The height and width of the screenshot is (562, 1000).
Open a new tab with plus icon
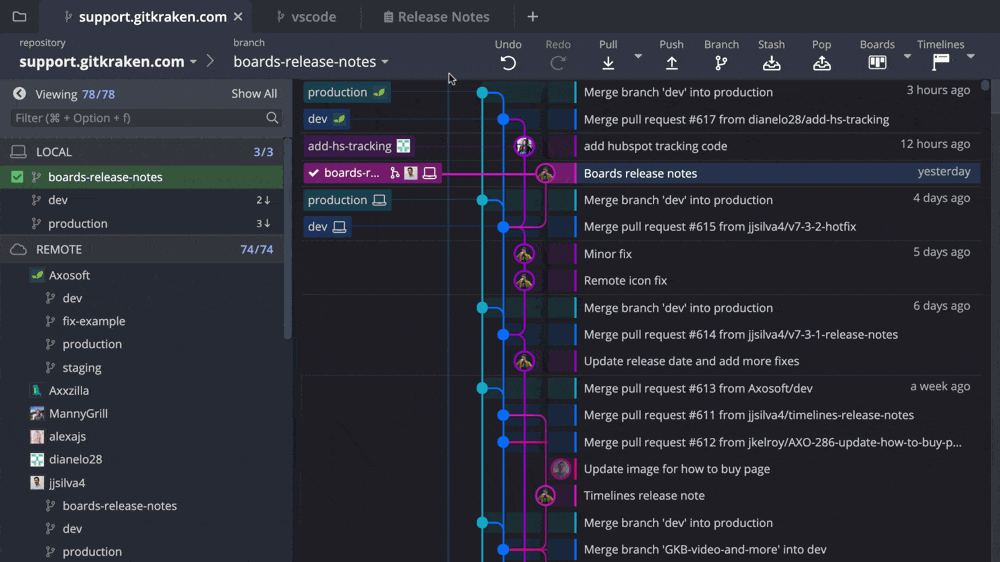point(533,17)
